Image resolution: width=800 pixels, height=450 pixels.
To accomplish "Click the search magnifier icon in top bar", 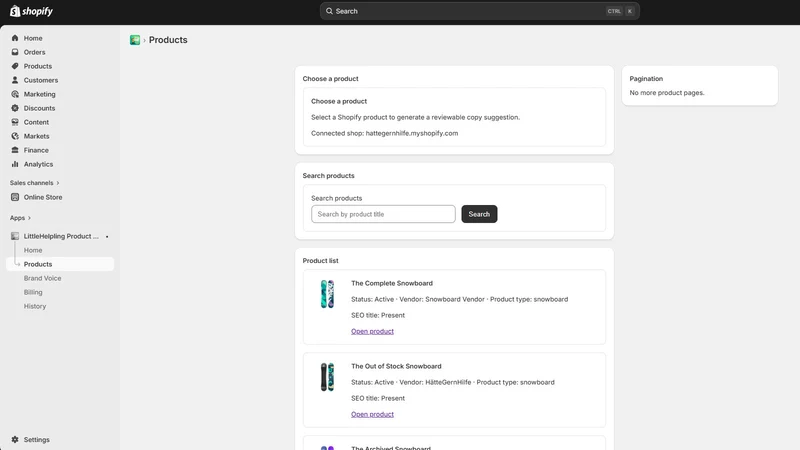I will pos(329,11).
